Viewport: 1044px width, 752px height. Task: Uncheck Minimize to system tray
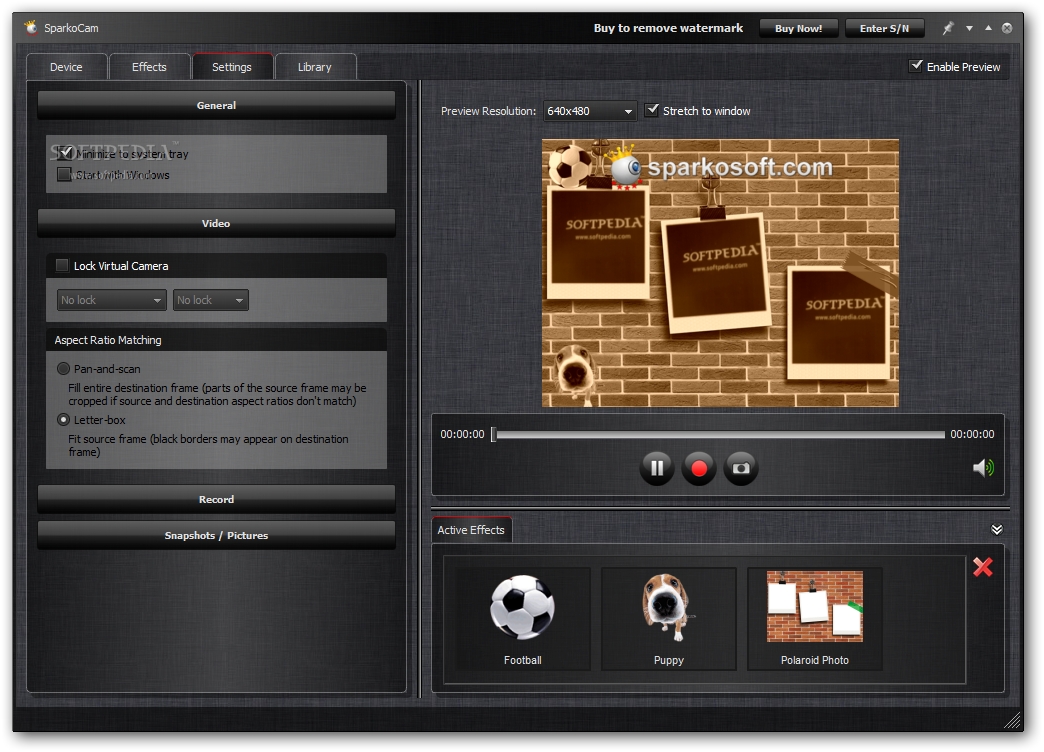point(65,154)
